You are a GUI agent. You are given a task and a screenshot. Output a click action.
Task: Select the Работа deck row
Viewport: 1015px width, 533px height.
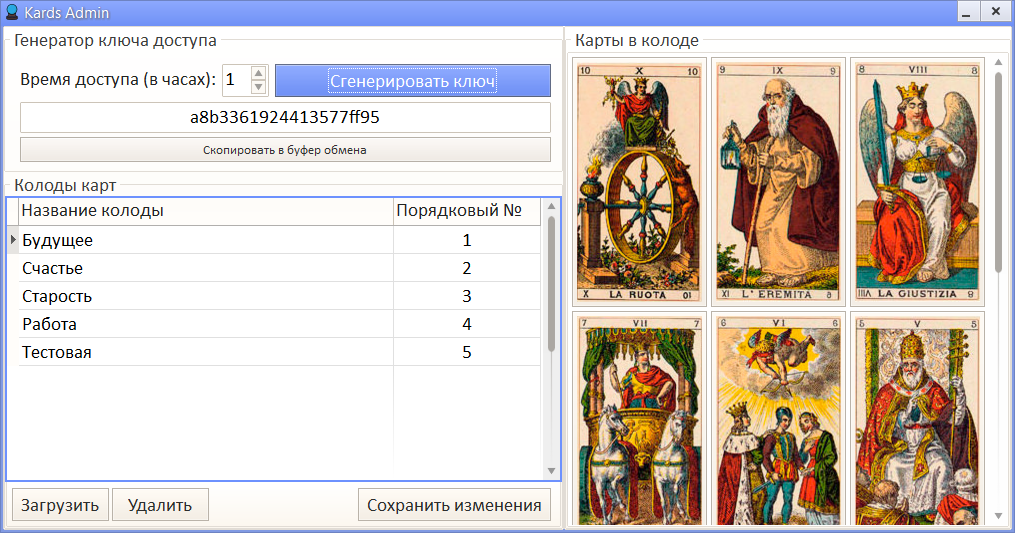(280, 324)
